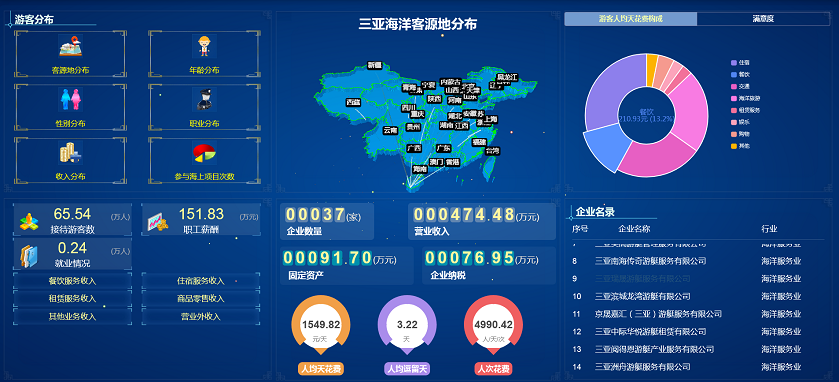Select the 台湾 label on the map
The image size is (839, 382).
[492, 151]
